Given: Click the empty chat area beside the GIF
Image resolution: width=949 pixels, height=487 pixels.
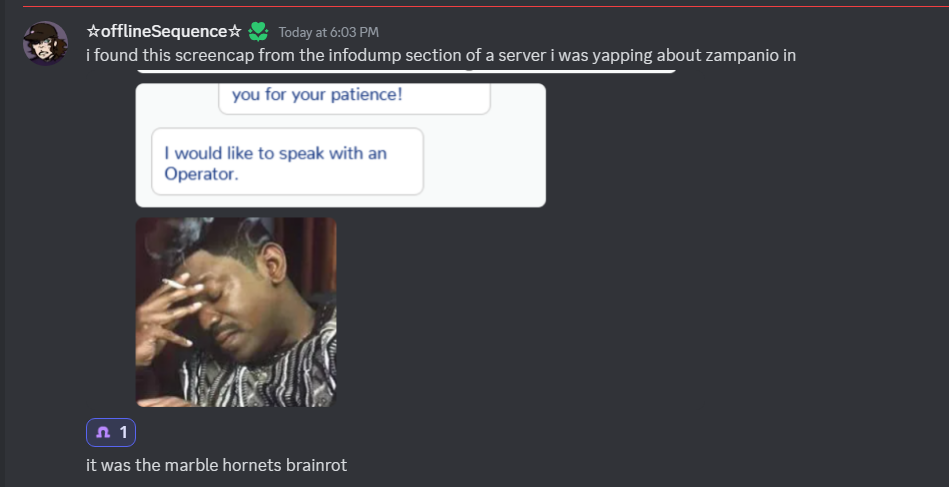Looking at the screenshot, I should tap(605, 312).
